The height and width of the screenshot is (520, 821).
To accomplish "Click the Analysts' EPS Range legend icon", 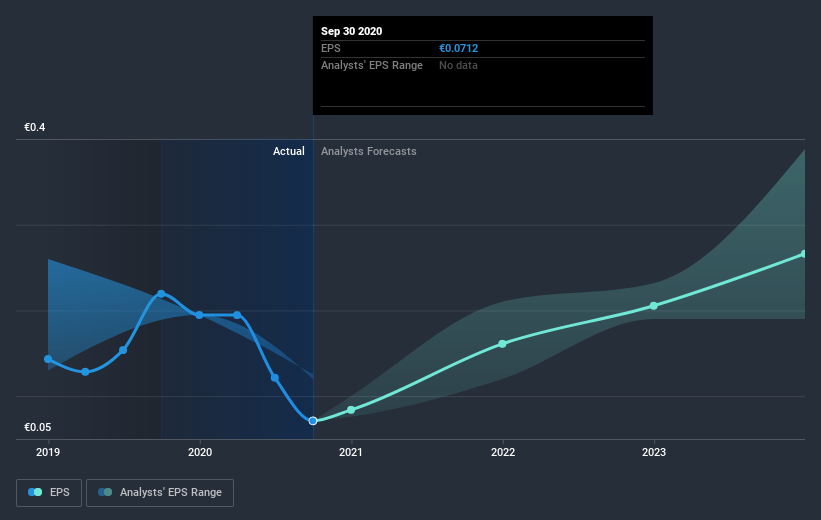I will 105,492.
